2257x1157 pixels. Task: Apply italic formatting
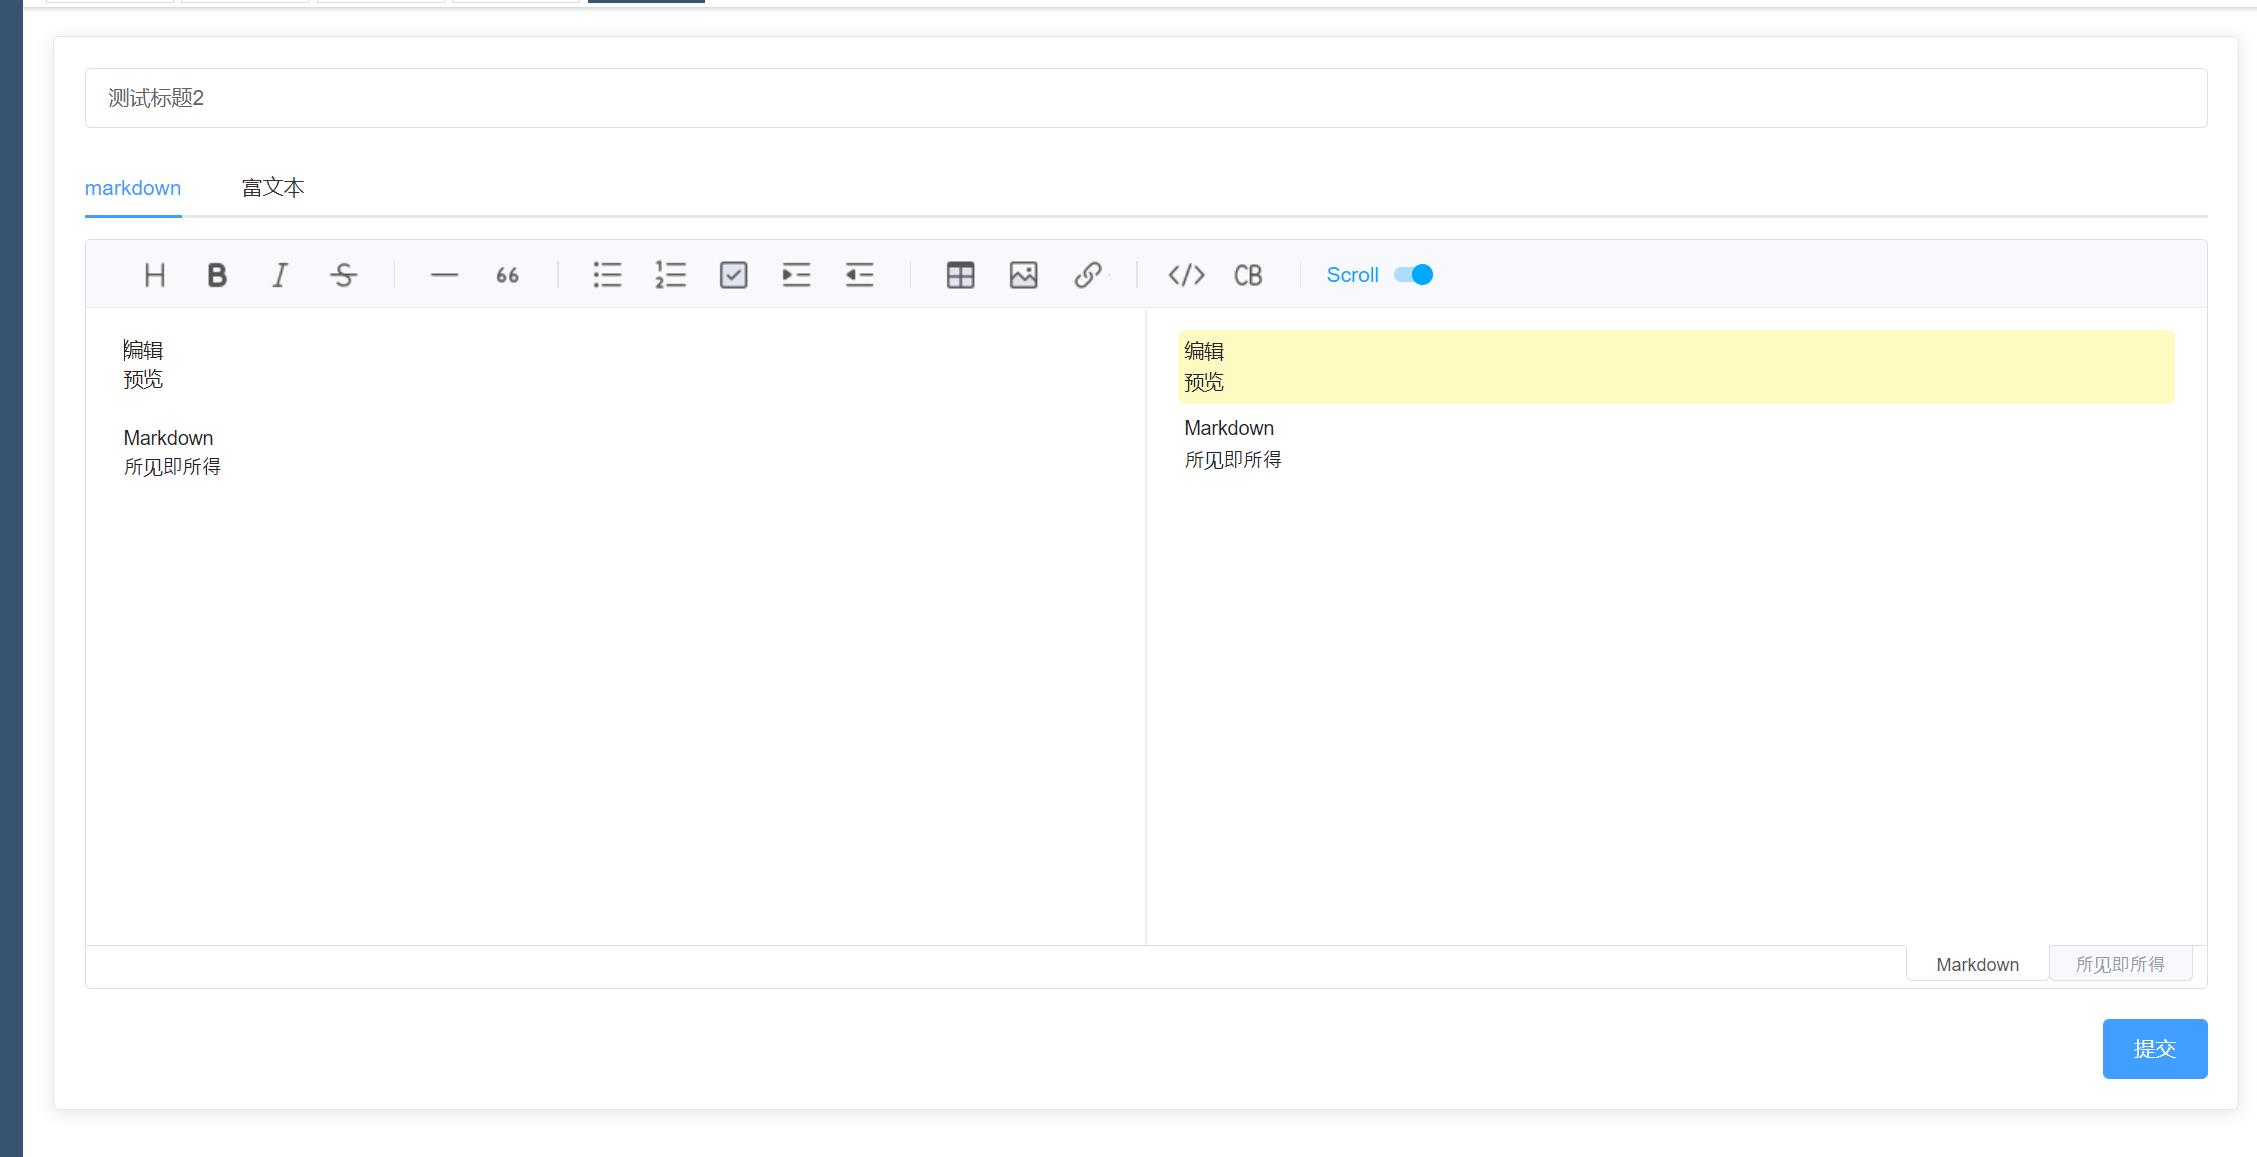coord(280,275)
